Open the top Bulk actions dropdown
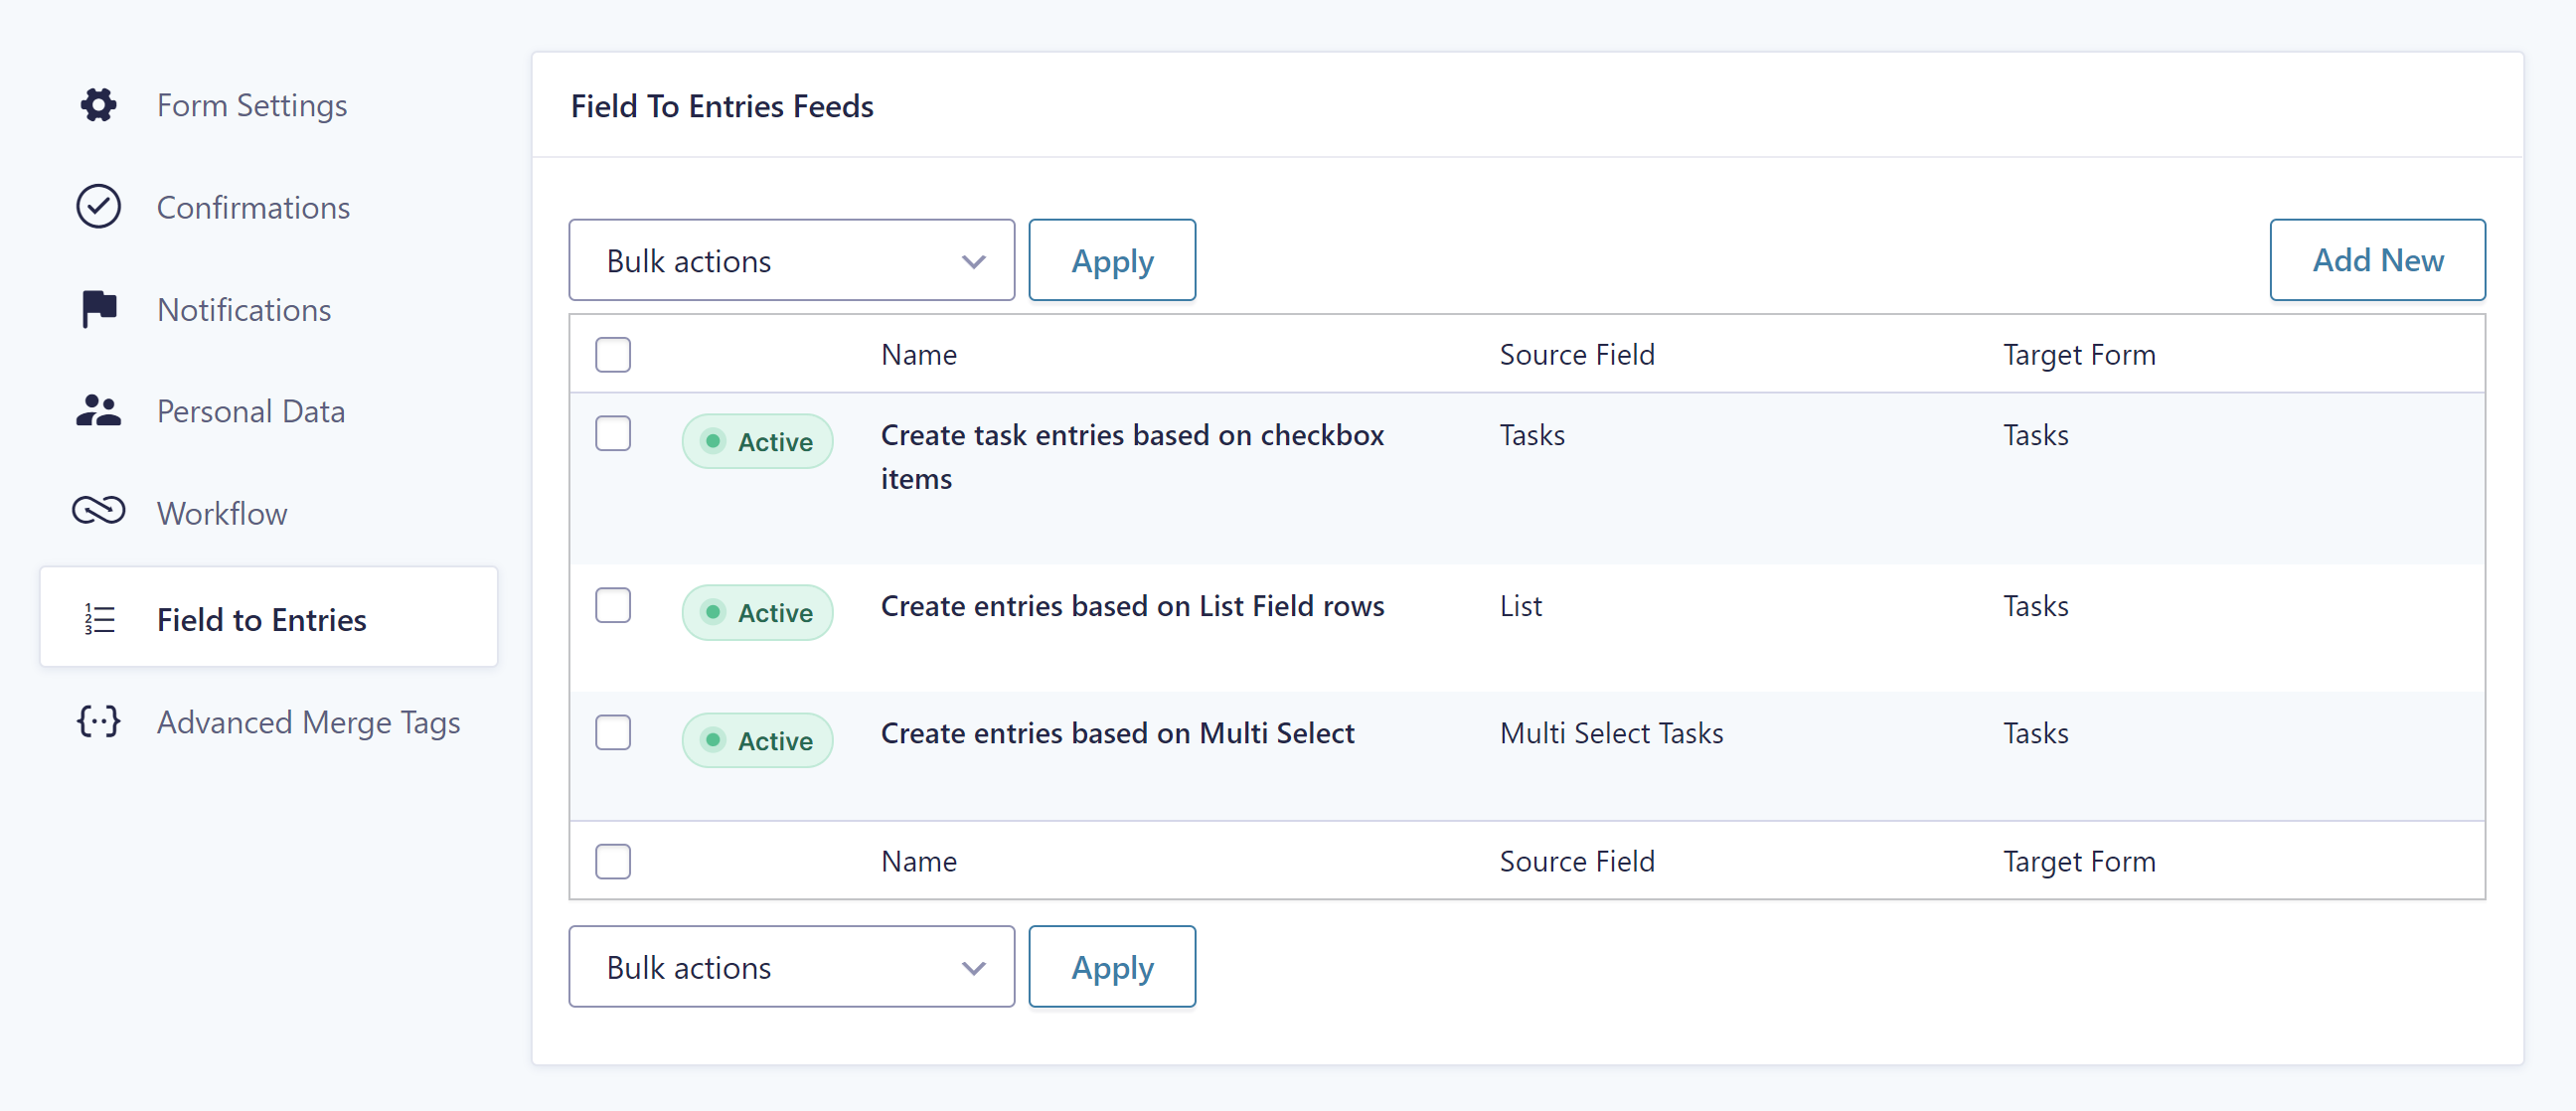 point(790,260)
